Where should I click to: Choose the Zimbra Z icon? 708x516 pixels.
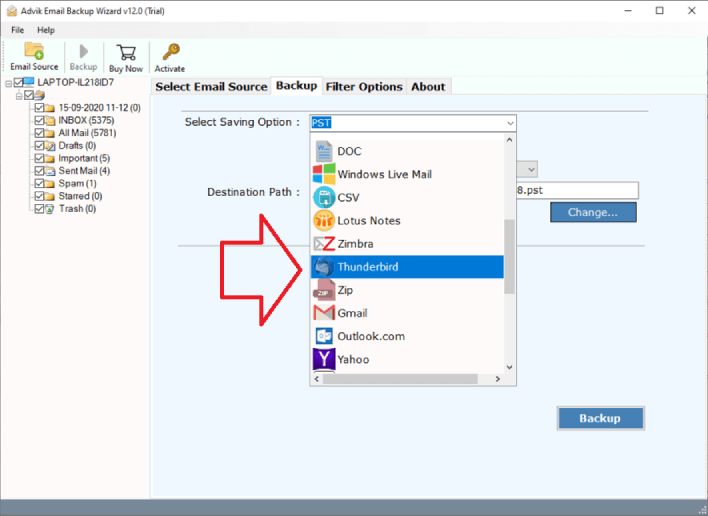pyautogui.click(x=324, y=244)
